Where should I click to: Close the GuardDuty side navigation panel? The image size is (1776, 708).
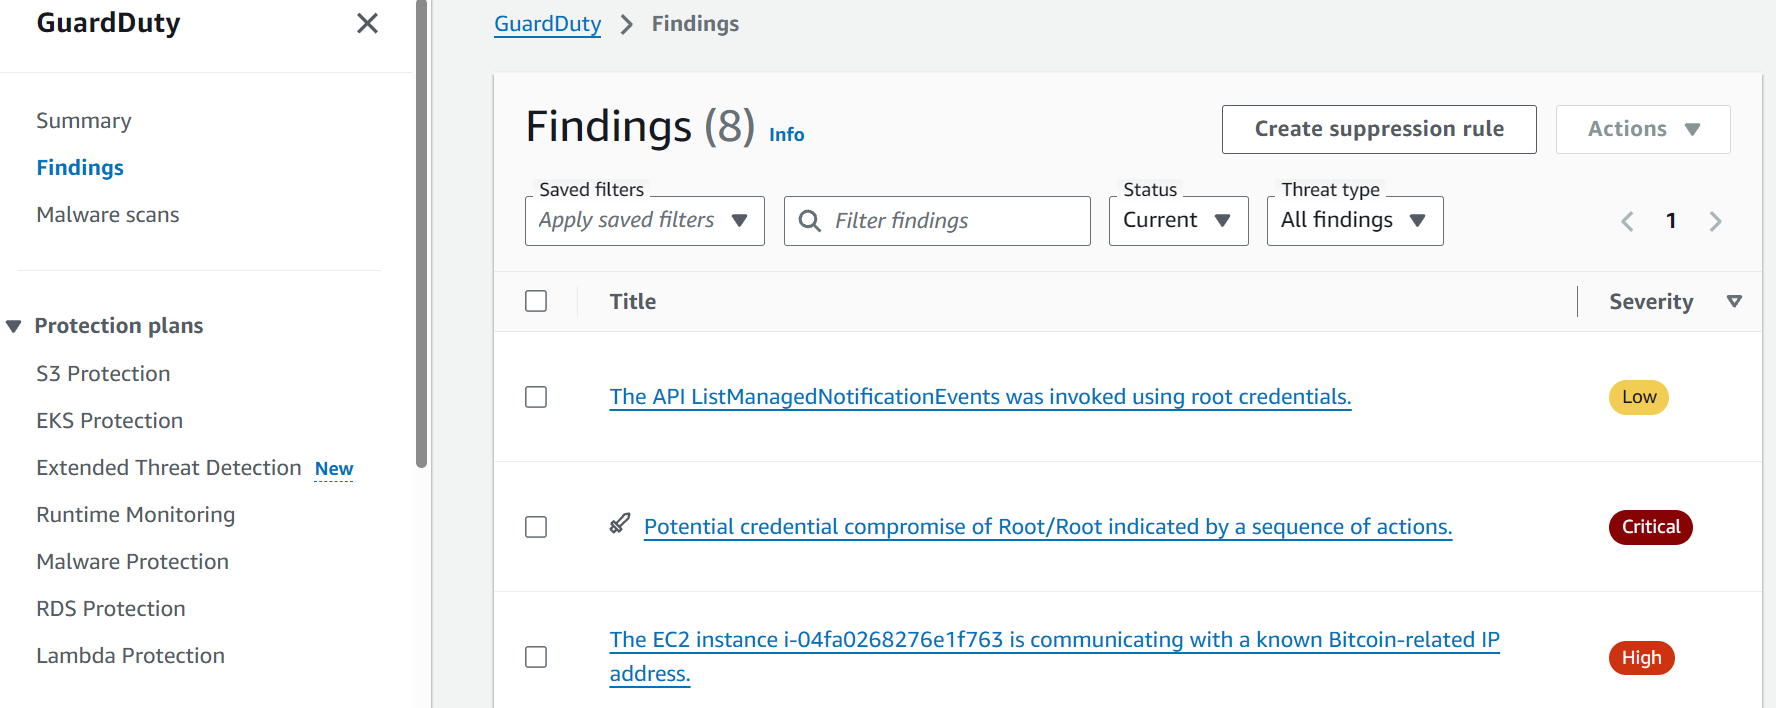[367, 23]
